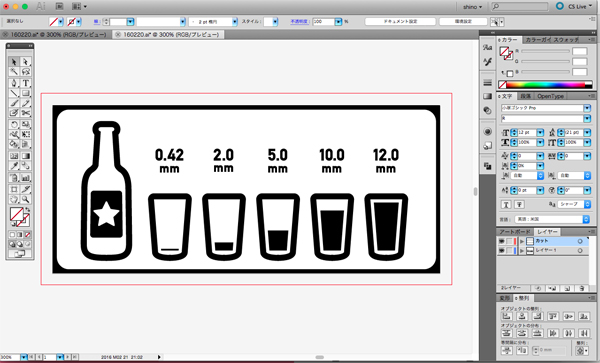Click the R slider in Color panel
The width and height of the screenshot is (600, 363).
click(x=545, y=51)
